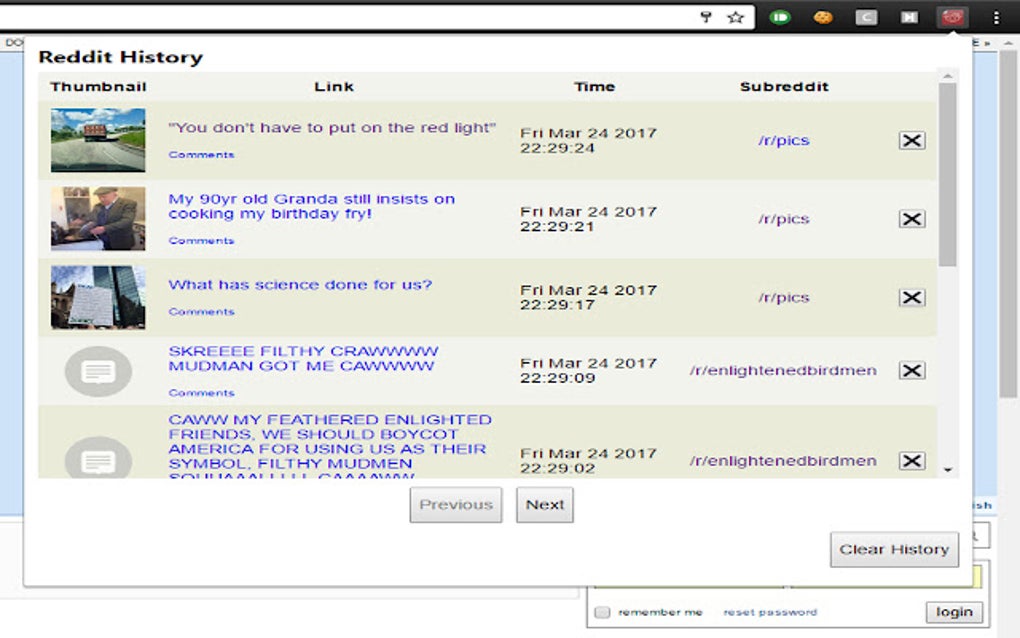Click the science post thumbnail image
The height and width of the screenshot is (638, 1020).
click(97, 297)
